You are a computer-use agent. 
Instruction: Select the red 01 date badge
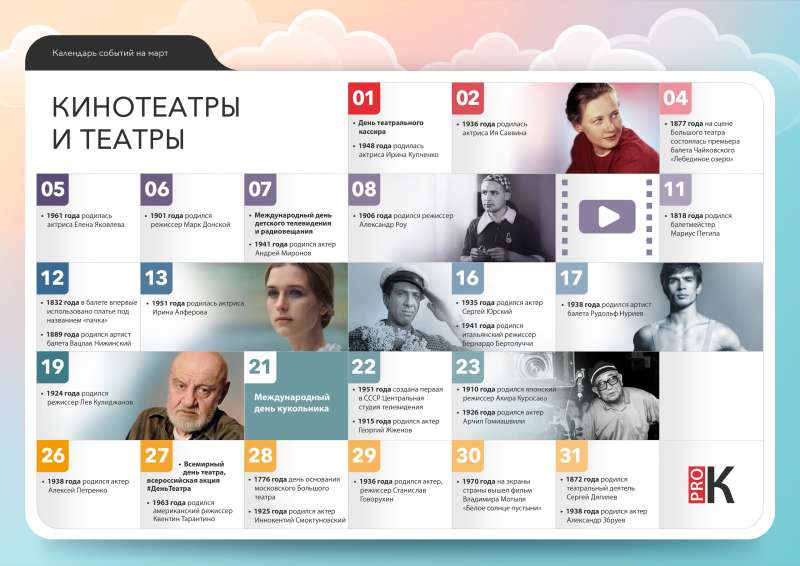click(x=363, y=98)
